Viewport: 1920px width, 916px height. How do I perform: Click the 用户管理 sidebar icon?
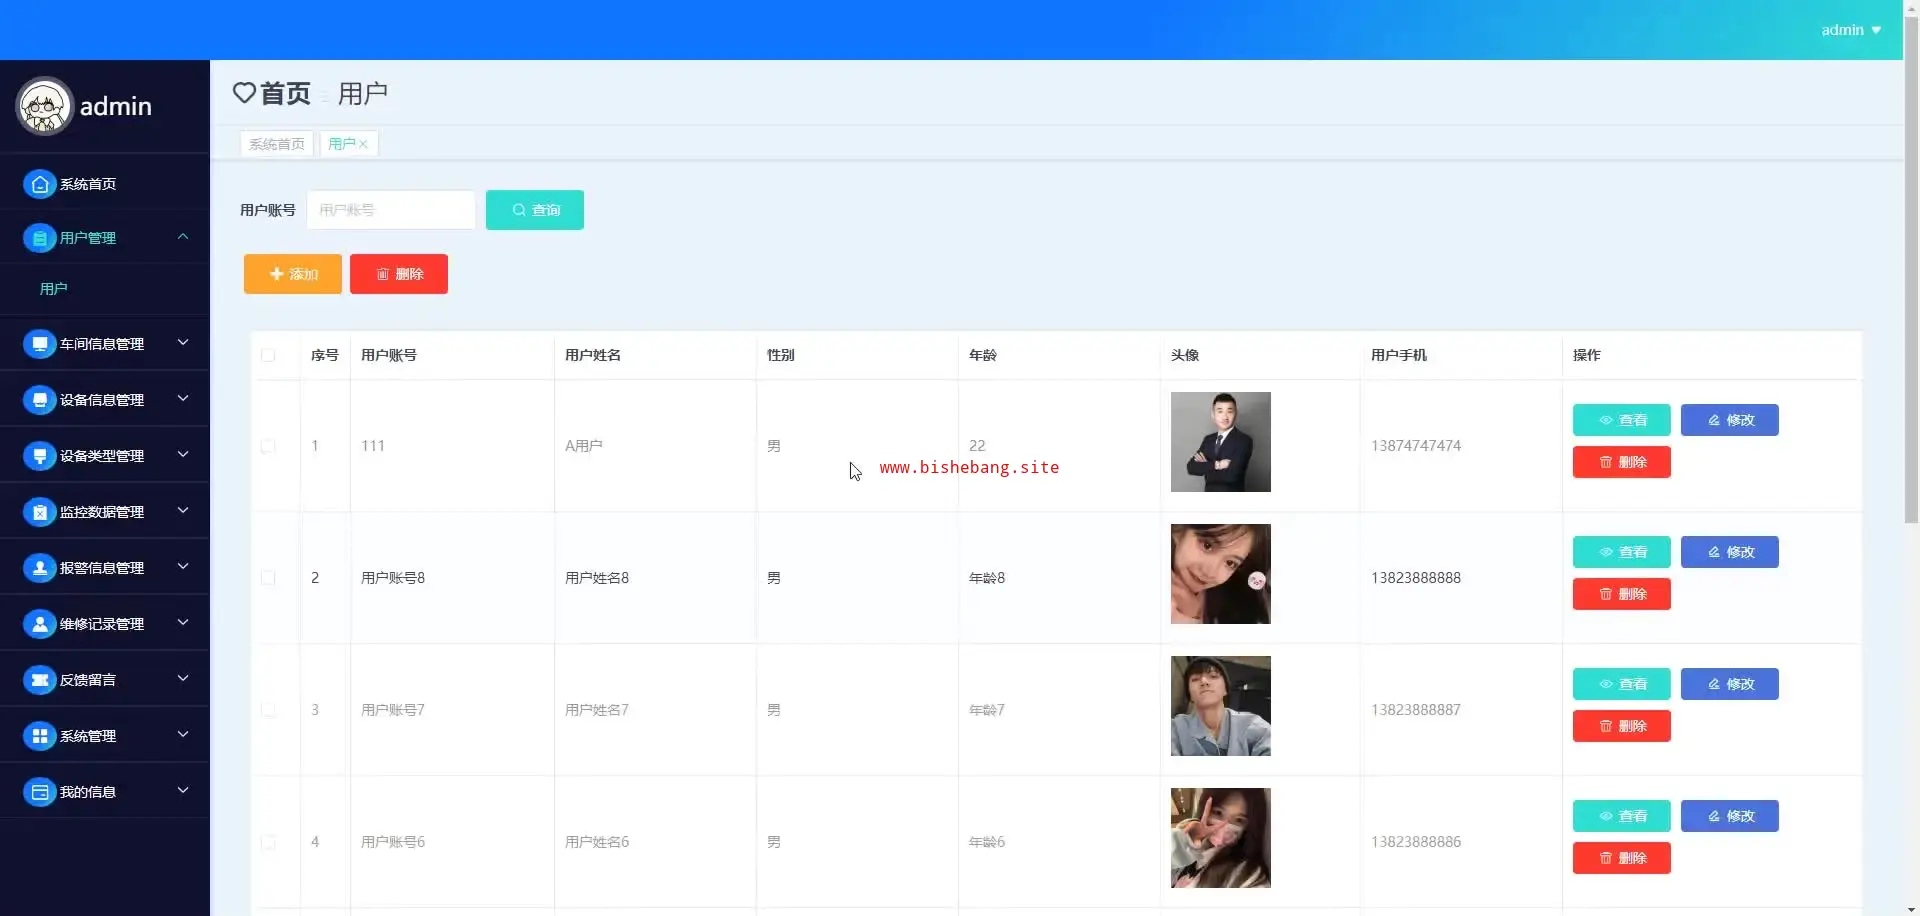pyautogui.click(x=39, y=238)
